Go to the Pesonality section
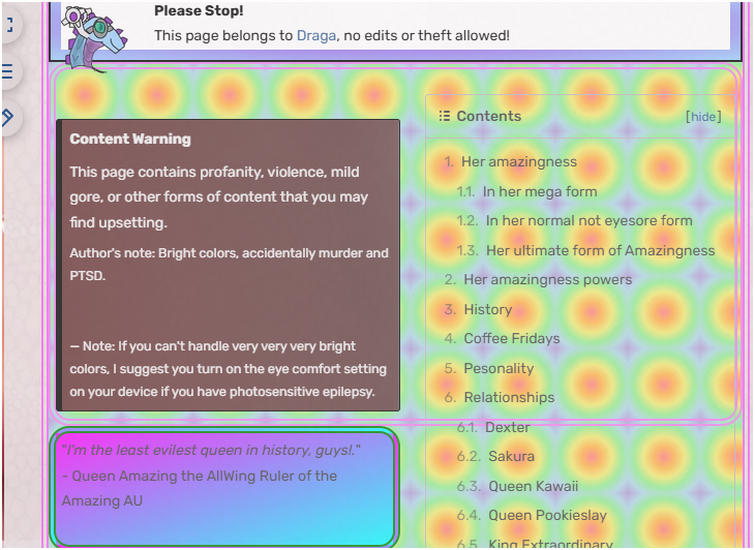The image size is (755, 550). point(498,368)
